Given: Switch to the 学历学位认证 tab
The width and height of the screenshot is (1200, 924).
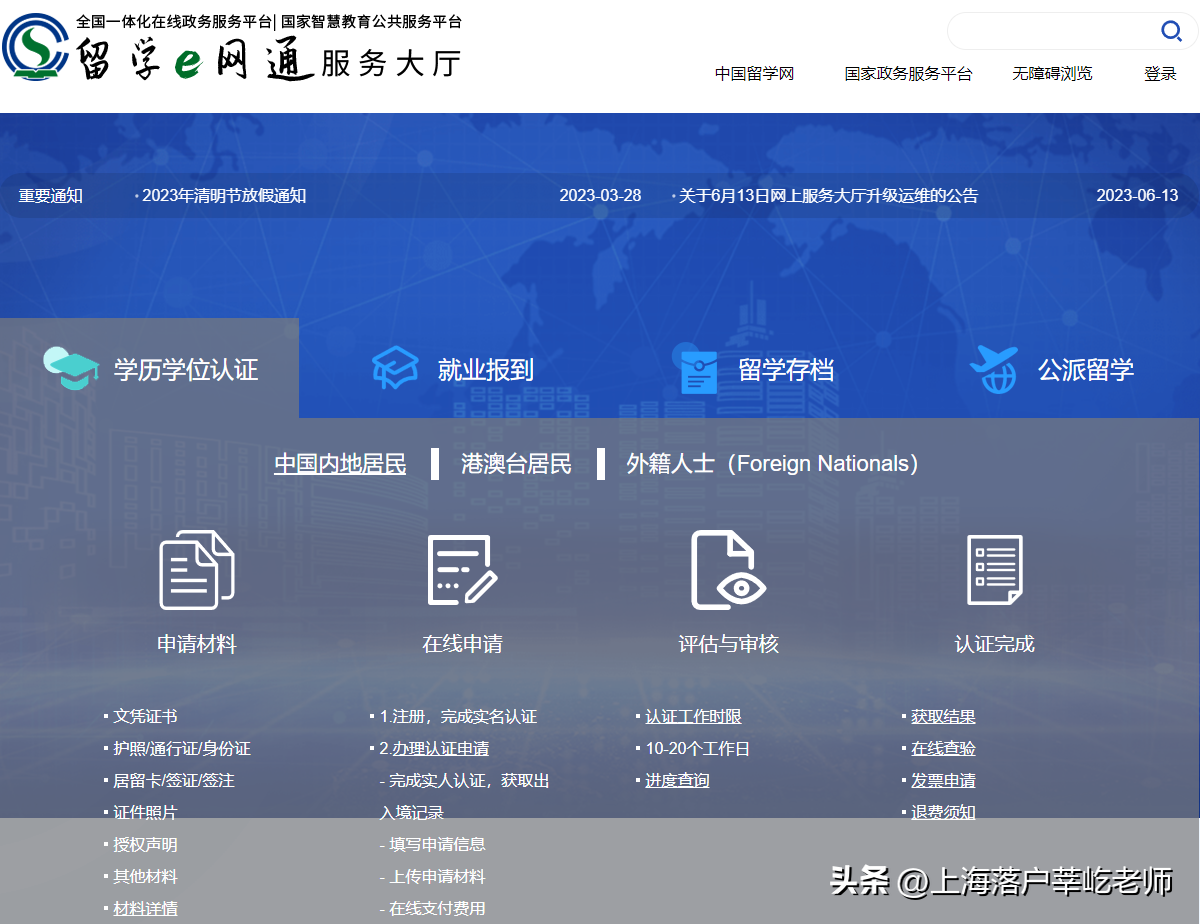Looking at the screenshot, I should tap(150, 369).
